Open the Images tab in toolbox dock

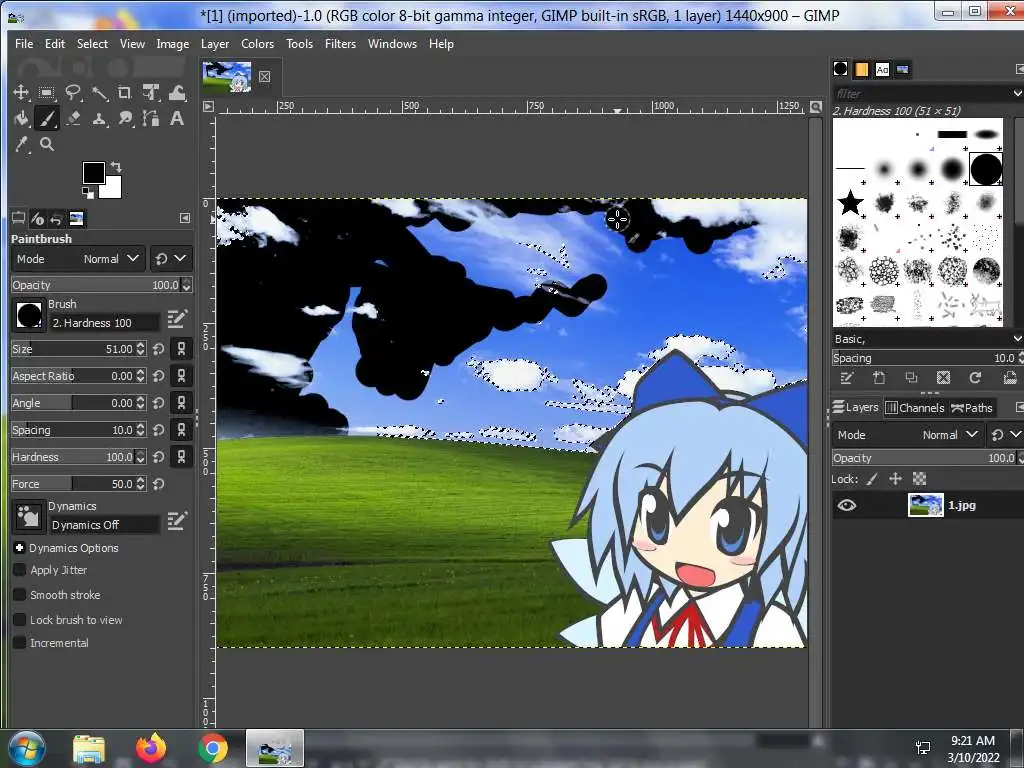[x=76, y=218]
